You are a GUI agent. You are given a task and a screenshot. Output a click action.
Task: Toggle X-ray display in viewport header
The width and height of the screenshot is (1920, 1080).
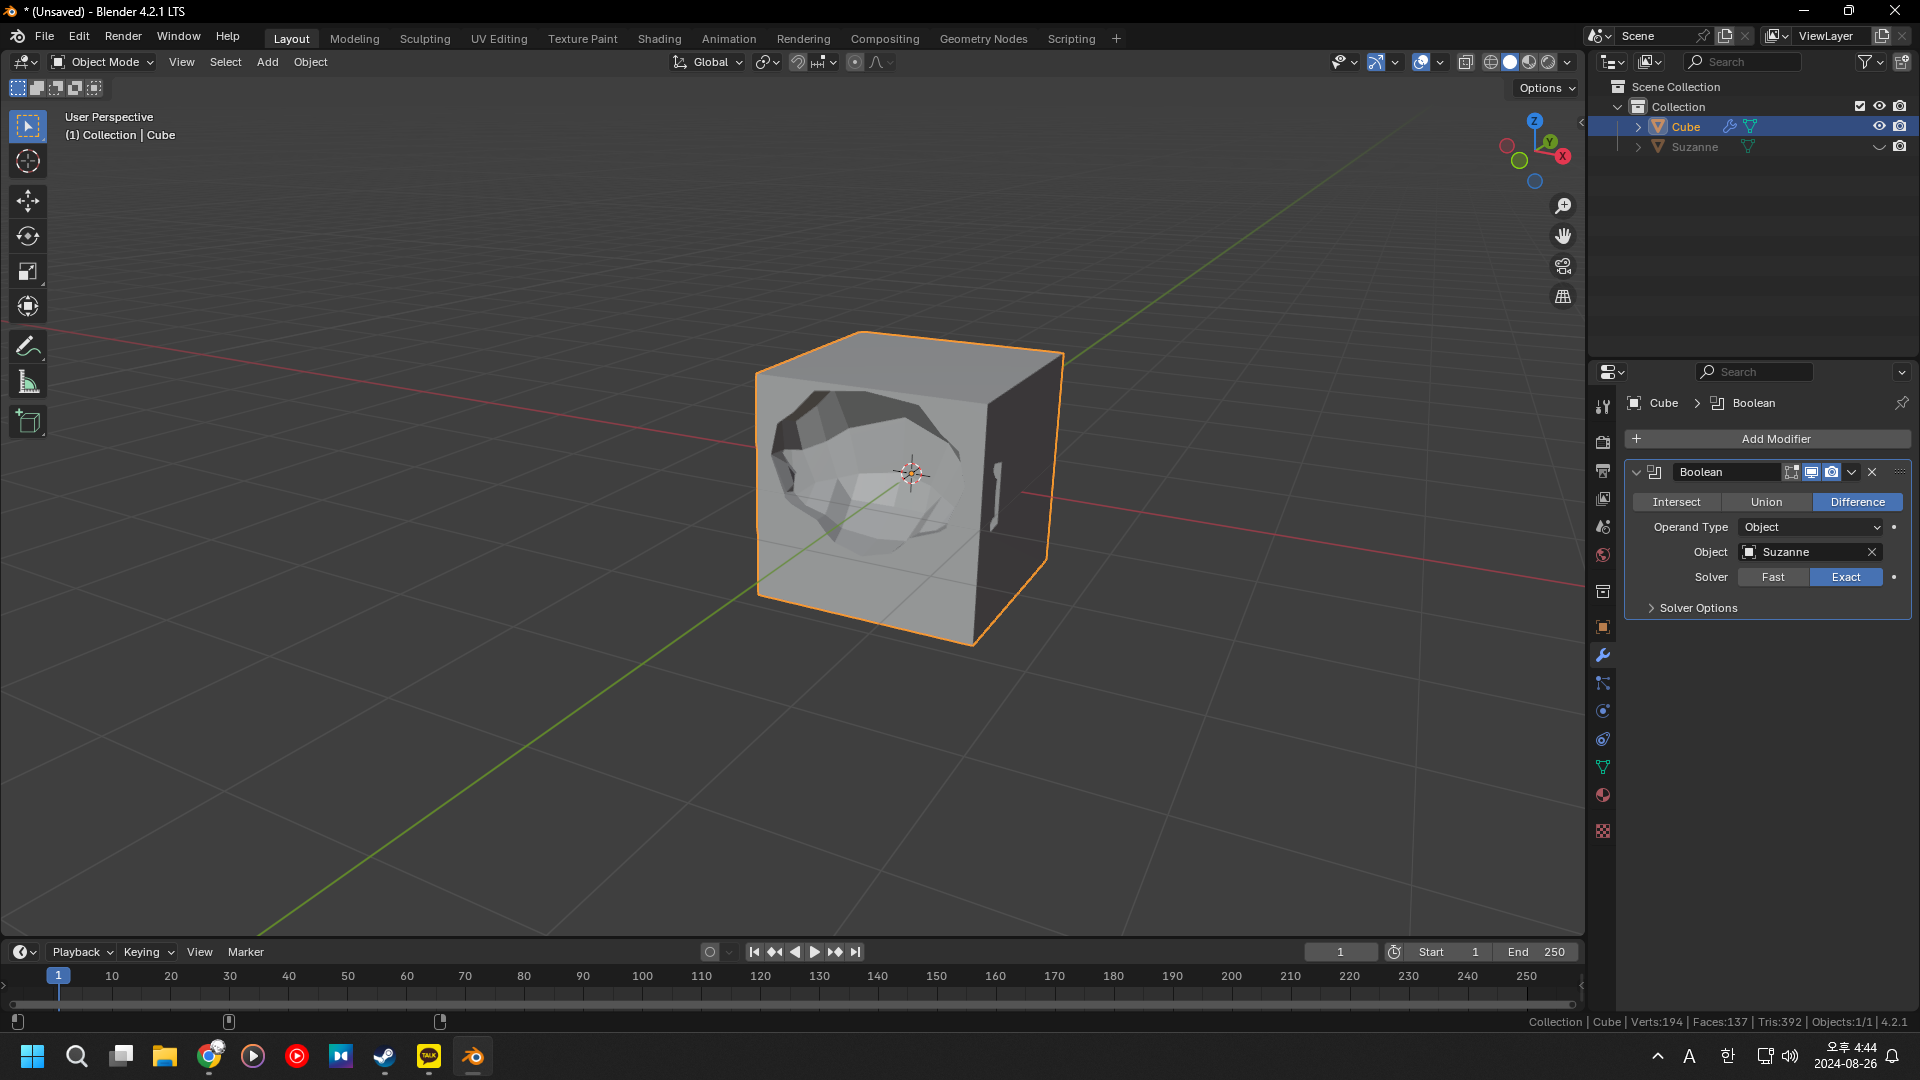[x=1465, y=62]
